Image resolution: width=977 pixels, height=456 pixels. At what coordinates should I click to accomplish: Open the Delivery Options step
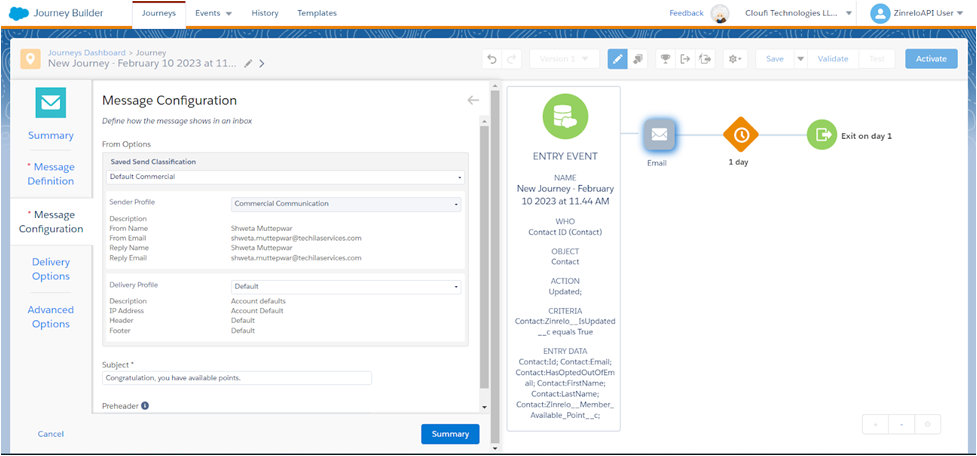pos(50,269)
